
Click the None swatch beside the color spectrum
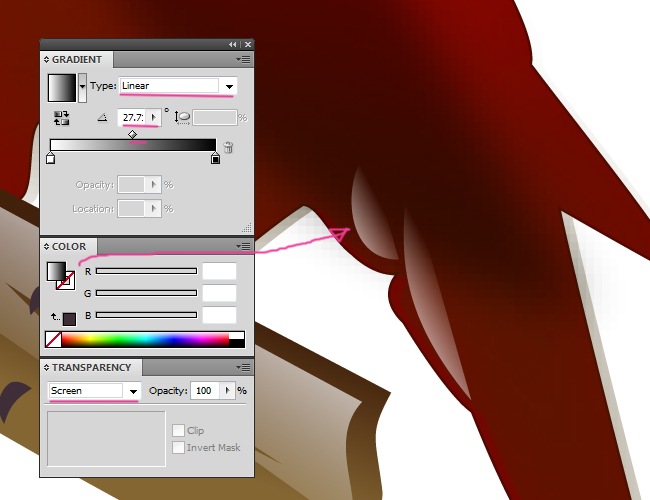coord(54,340)
